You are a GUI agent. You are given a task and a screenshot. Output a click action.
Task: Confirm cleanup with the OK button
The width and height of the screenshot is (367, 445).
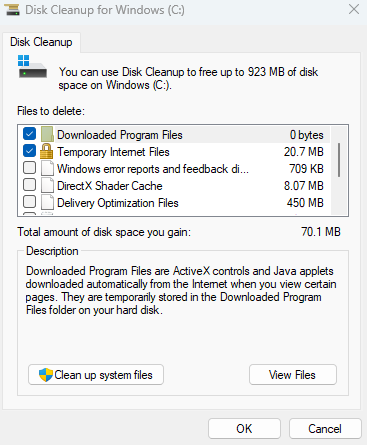[x=244, y=429]
